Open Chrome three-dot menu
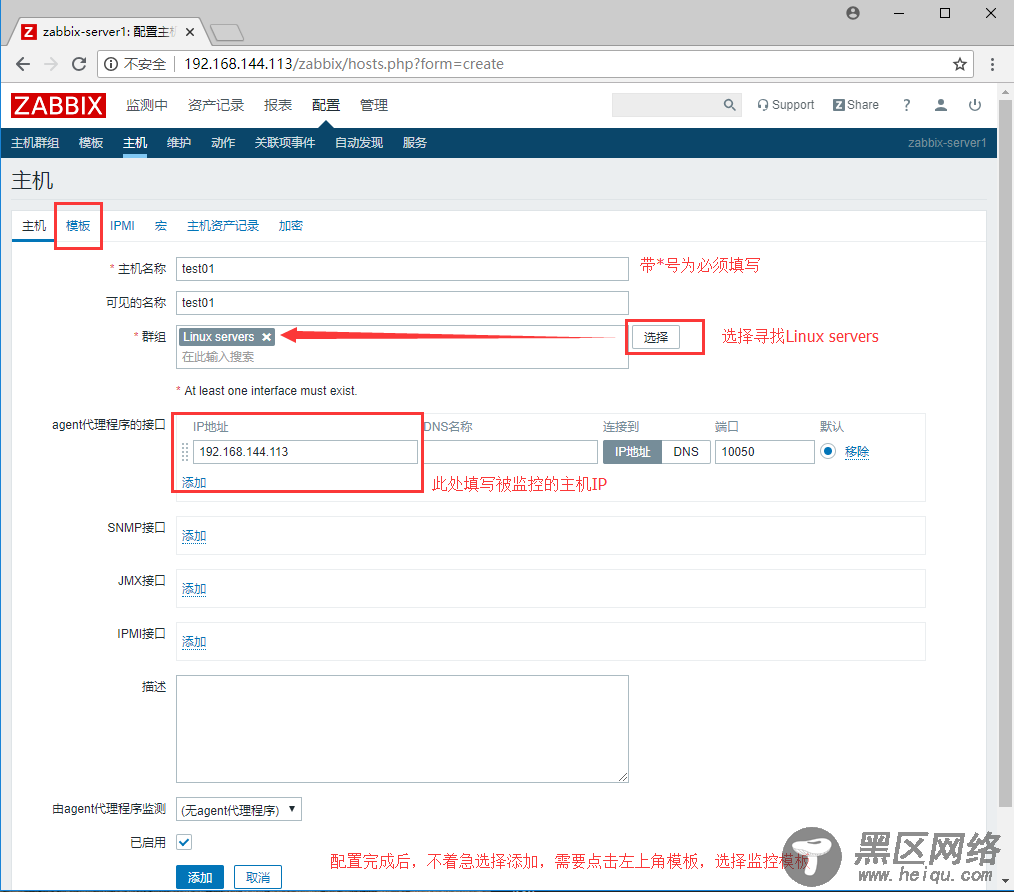The image size is (1014, 892). click(x=992, y=64)
